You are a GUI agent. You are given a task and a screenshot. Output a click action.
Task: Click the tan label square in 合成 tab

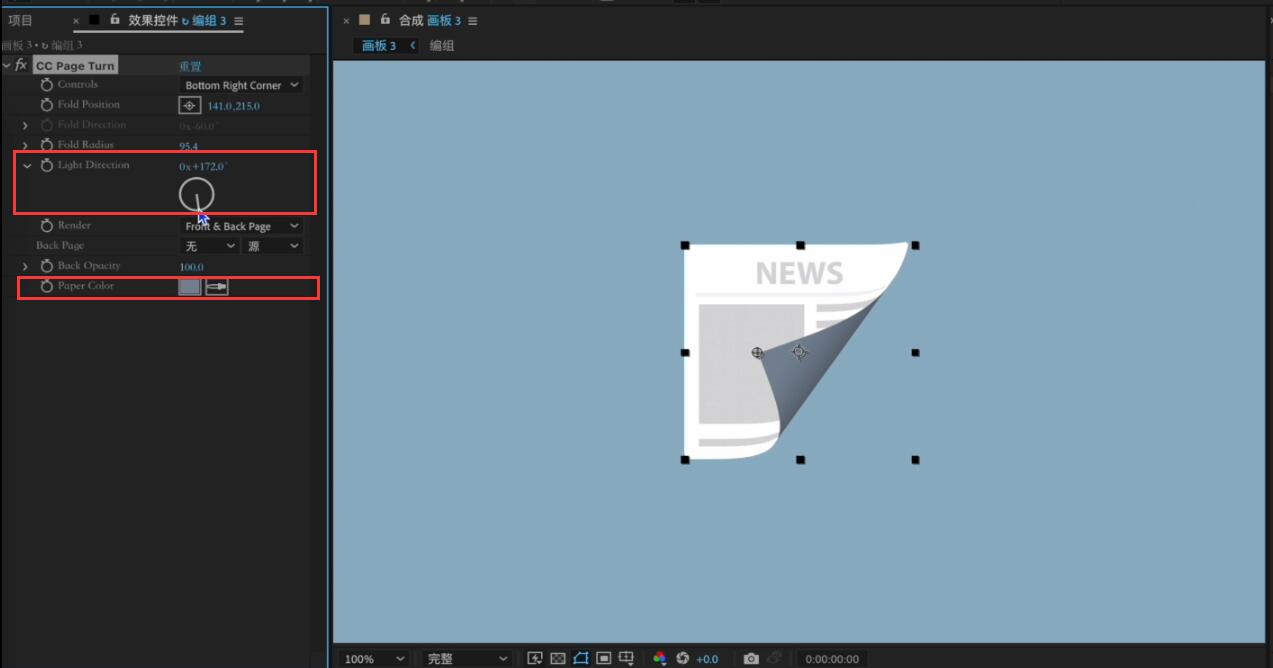coord(364,19)
